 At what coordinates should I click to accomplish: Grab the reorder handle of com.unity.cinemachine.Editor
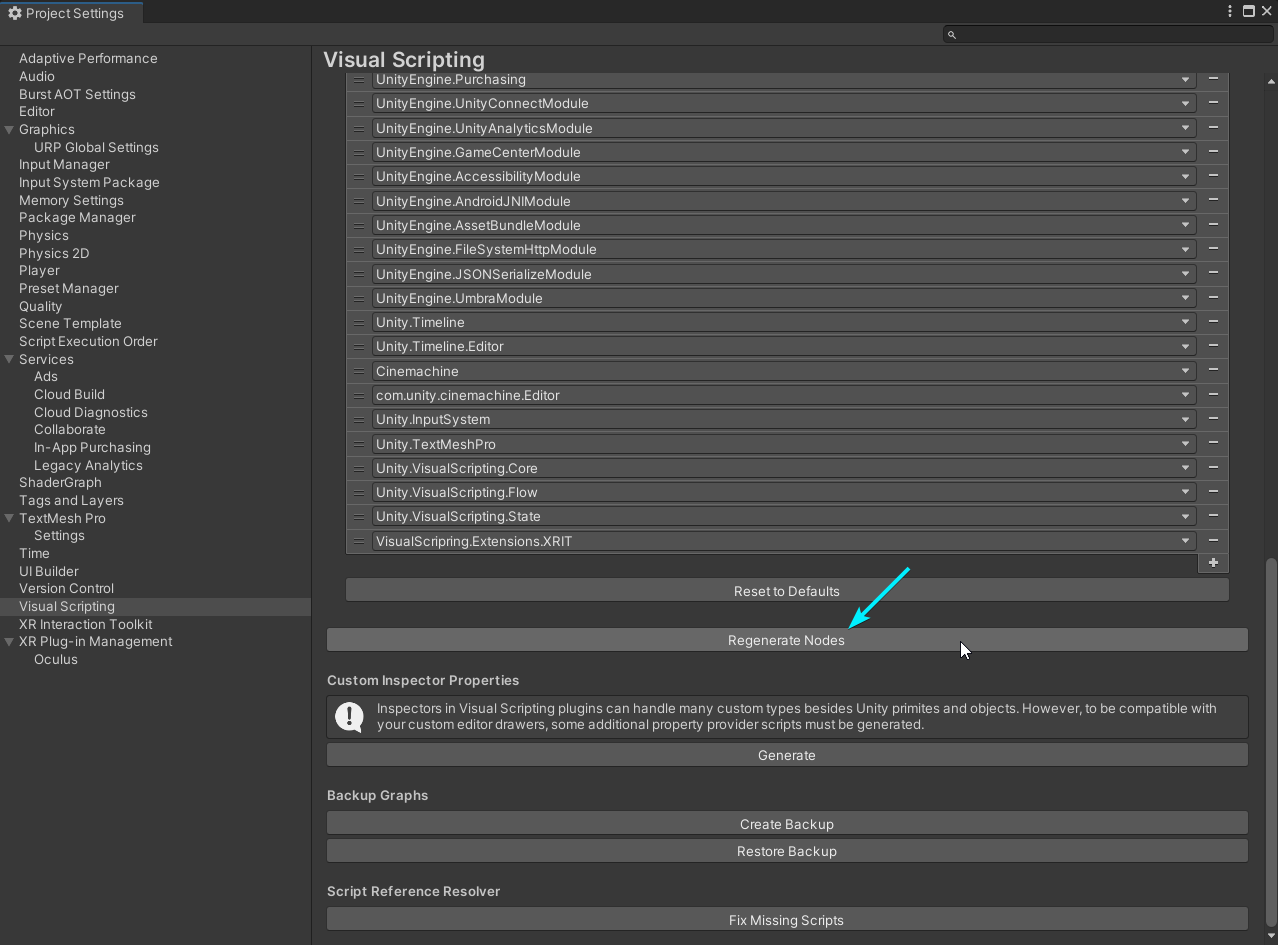click(x=359, y=395)
